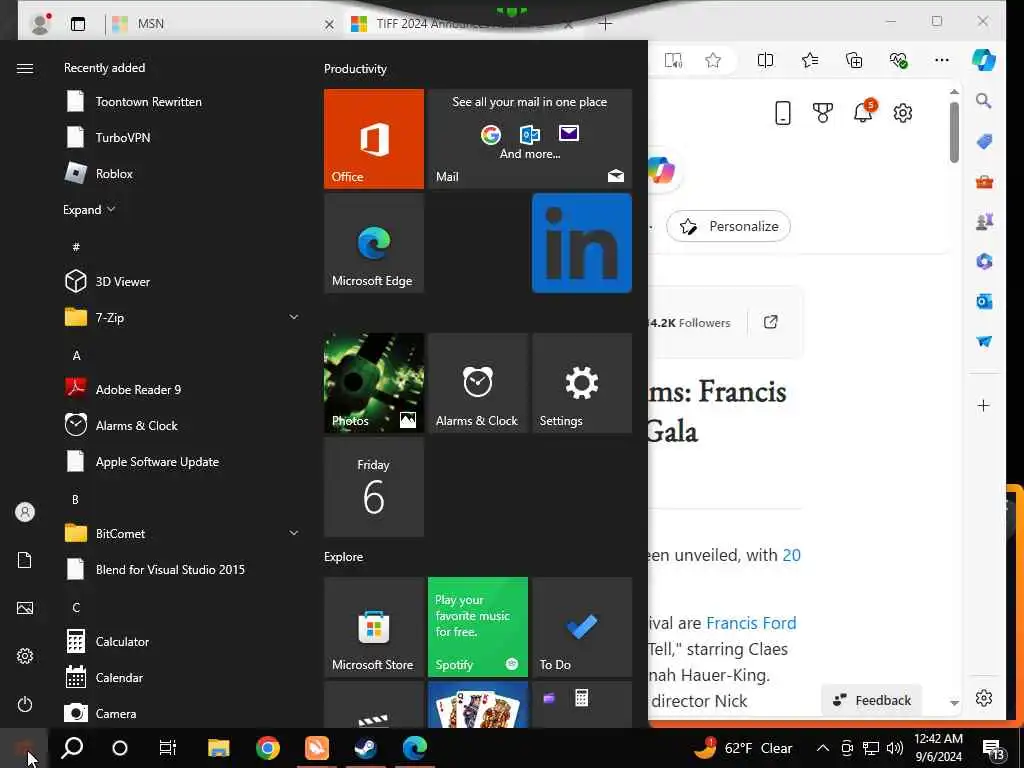The width and height of the screenshot is (1024, 768).
Task: Expand the Recently added list
Action: click(89, 210)
